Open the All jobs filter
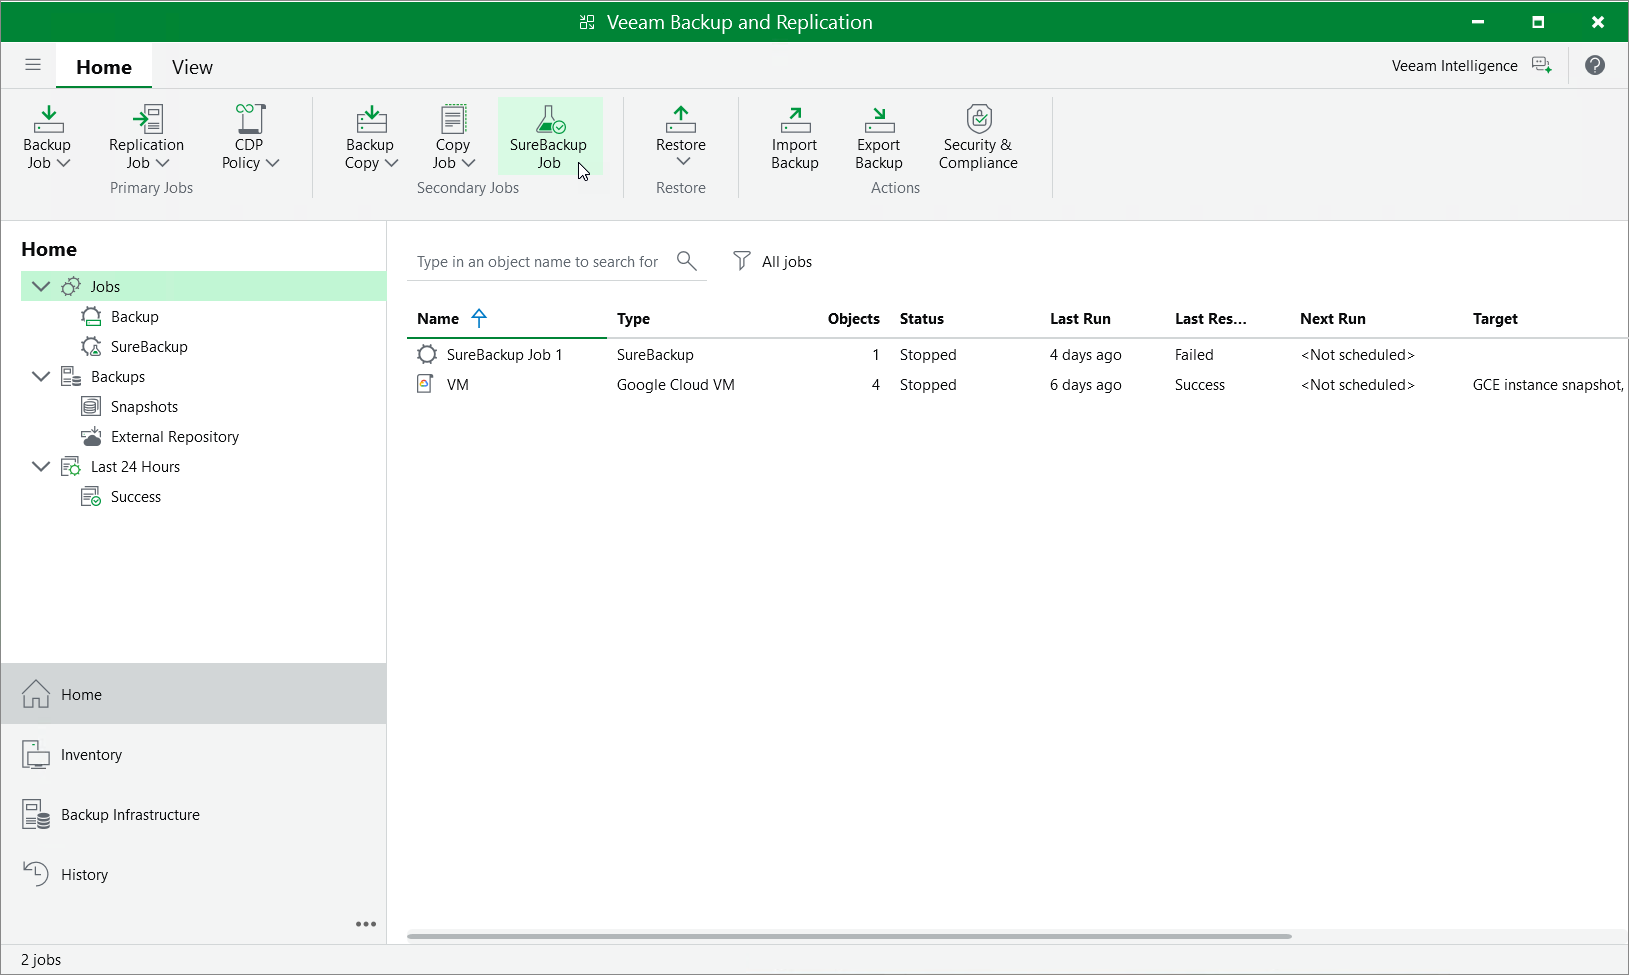 (772, 261)
